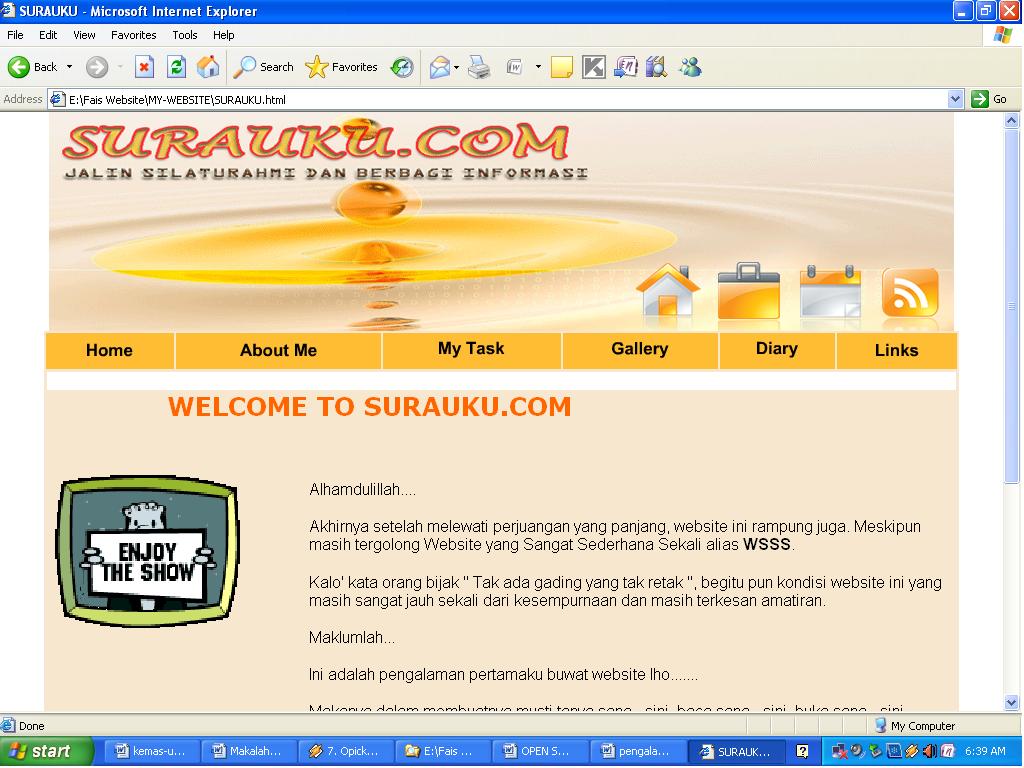Click the gray Forward arrow button

97,67
